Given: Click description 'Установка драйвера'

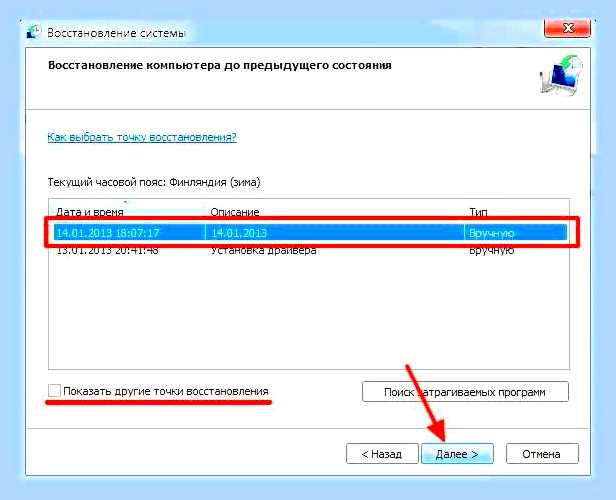Looking at the screenshot, I should (264, 250).
